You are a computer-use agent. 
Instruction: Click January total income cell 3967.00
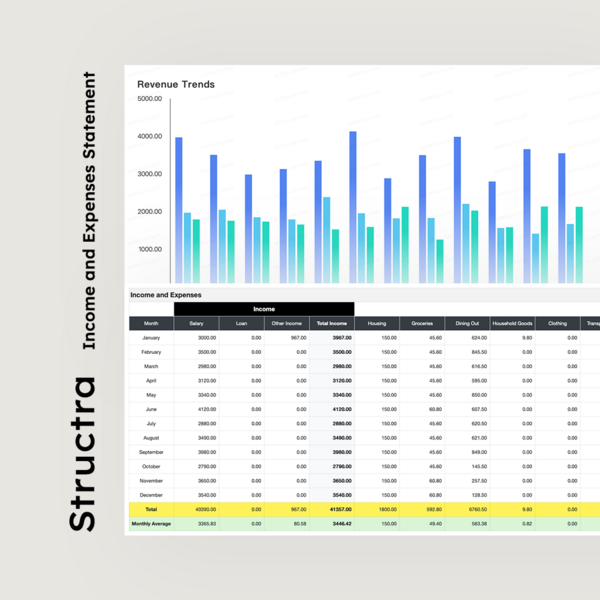pyautogui.click(x=332, y=338)
